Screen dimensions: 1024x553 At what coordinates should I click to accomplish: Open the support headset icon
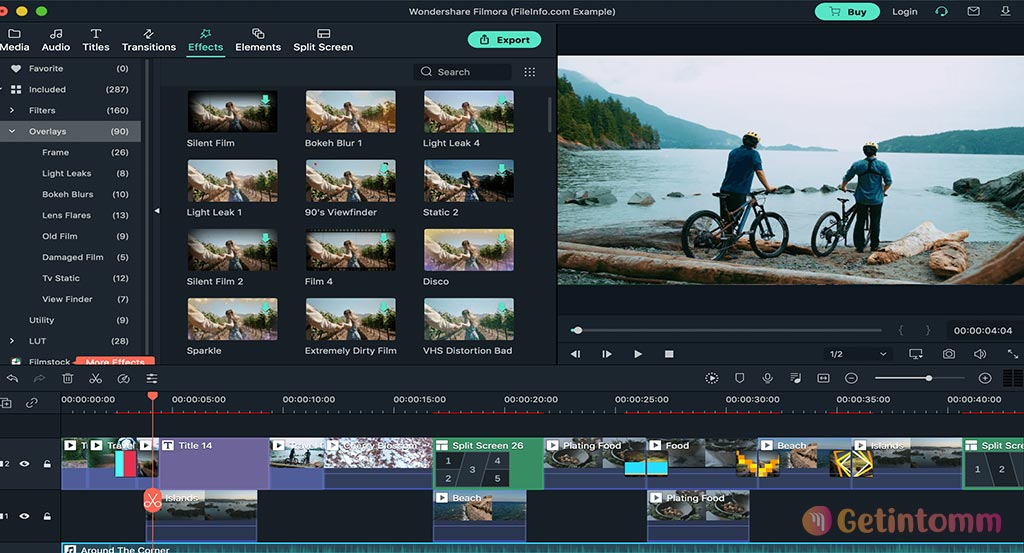coord(941,12)
